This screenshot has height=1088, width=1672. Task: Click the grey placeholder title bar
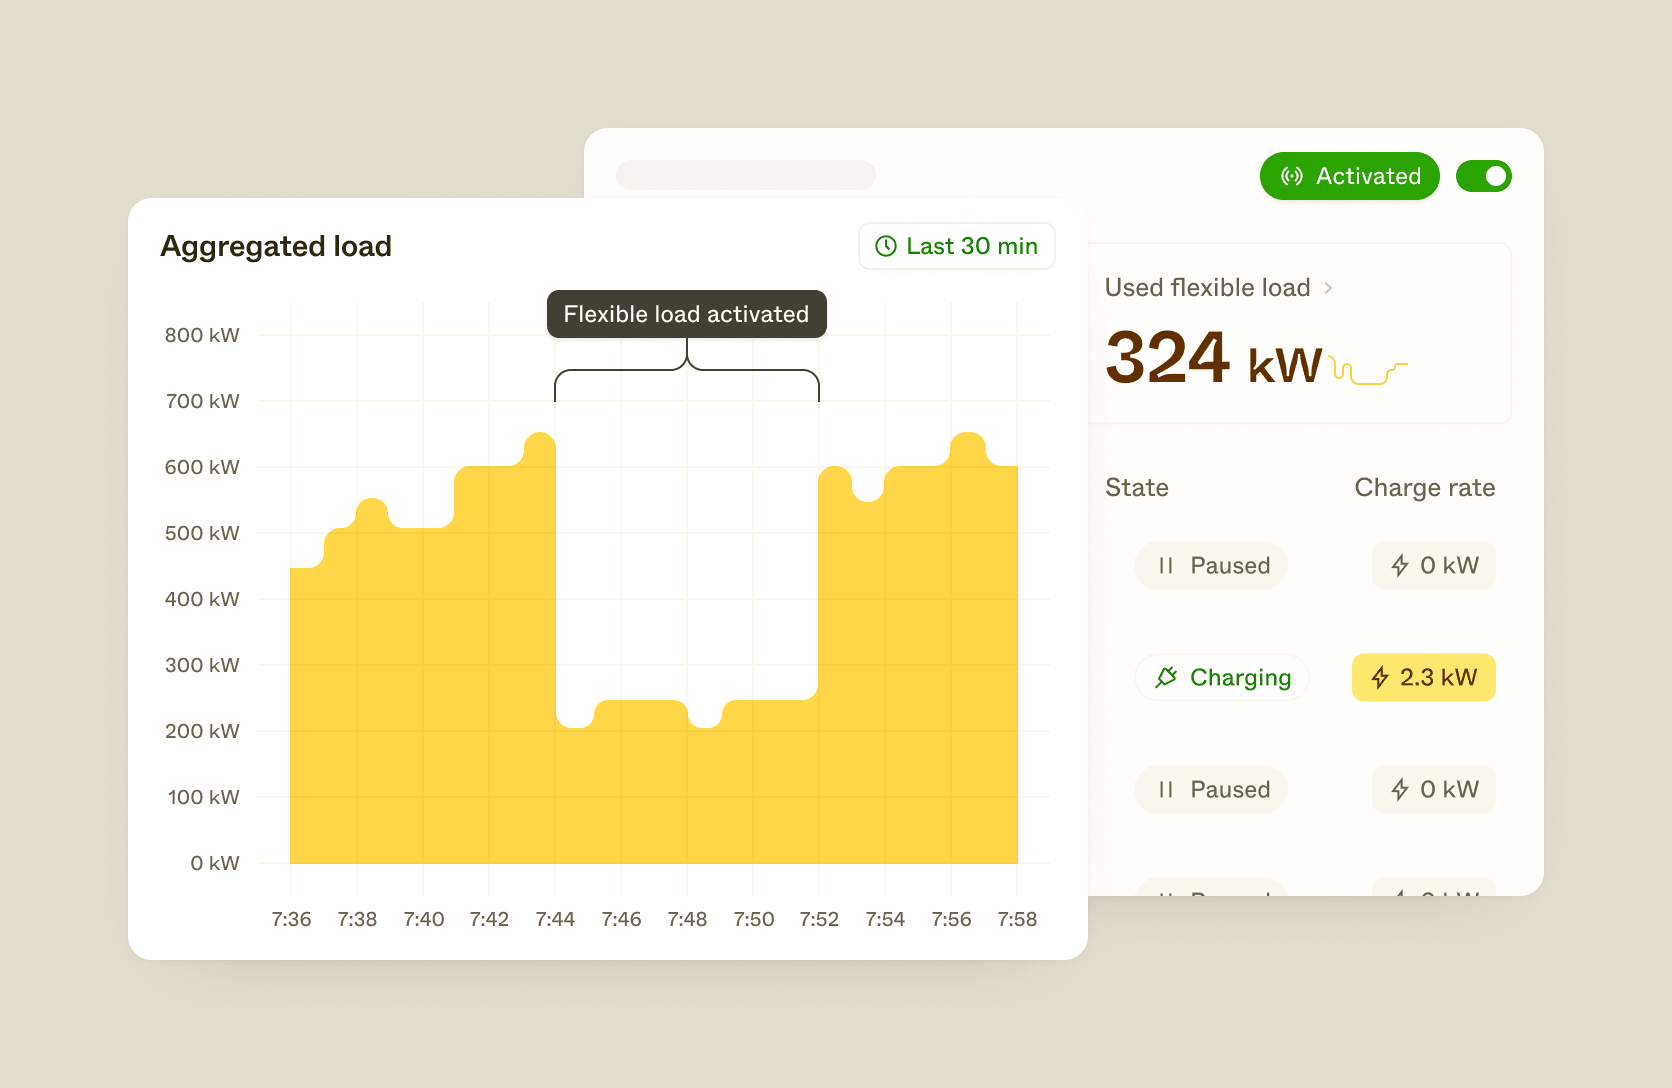point(746,175)
